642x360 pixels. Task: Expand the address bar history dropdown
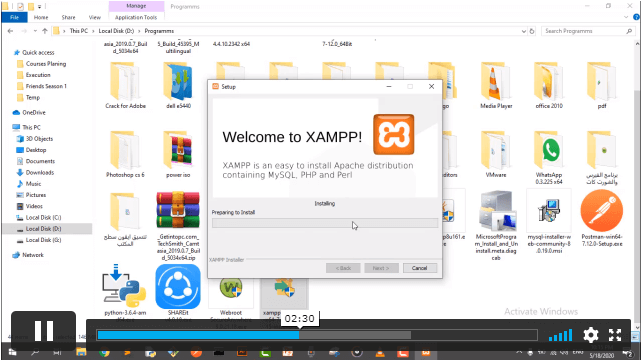tap(523, 31)
